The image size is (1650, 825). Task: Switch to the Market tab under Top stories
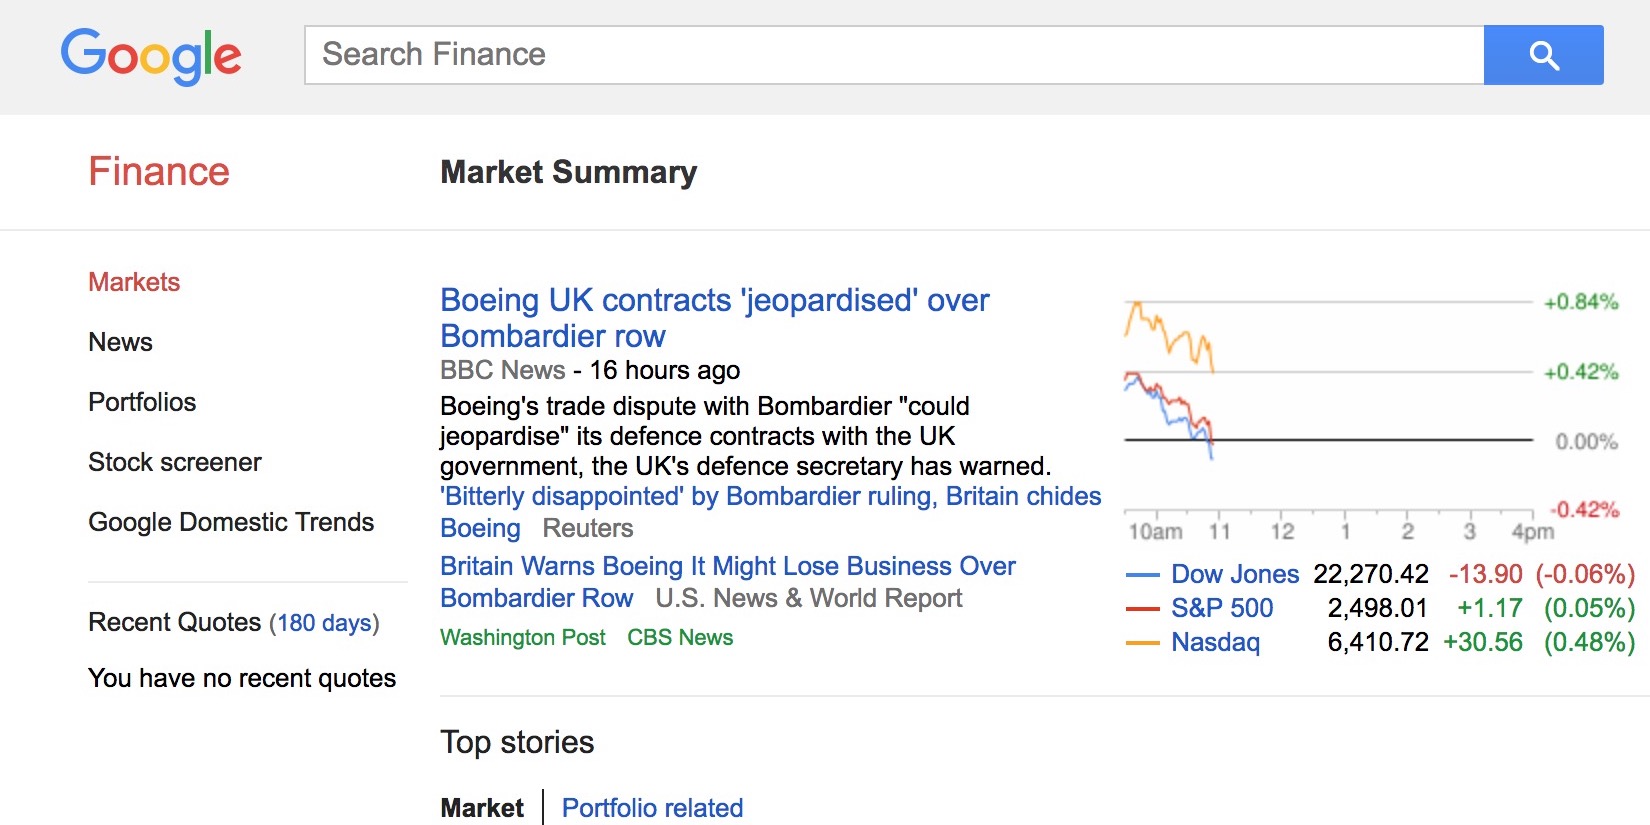[x=482, y=807]
